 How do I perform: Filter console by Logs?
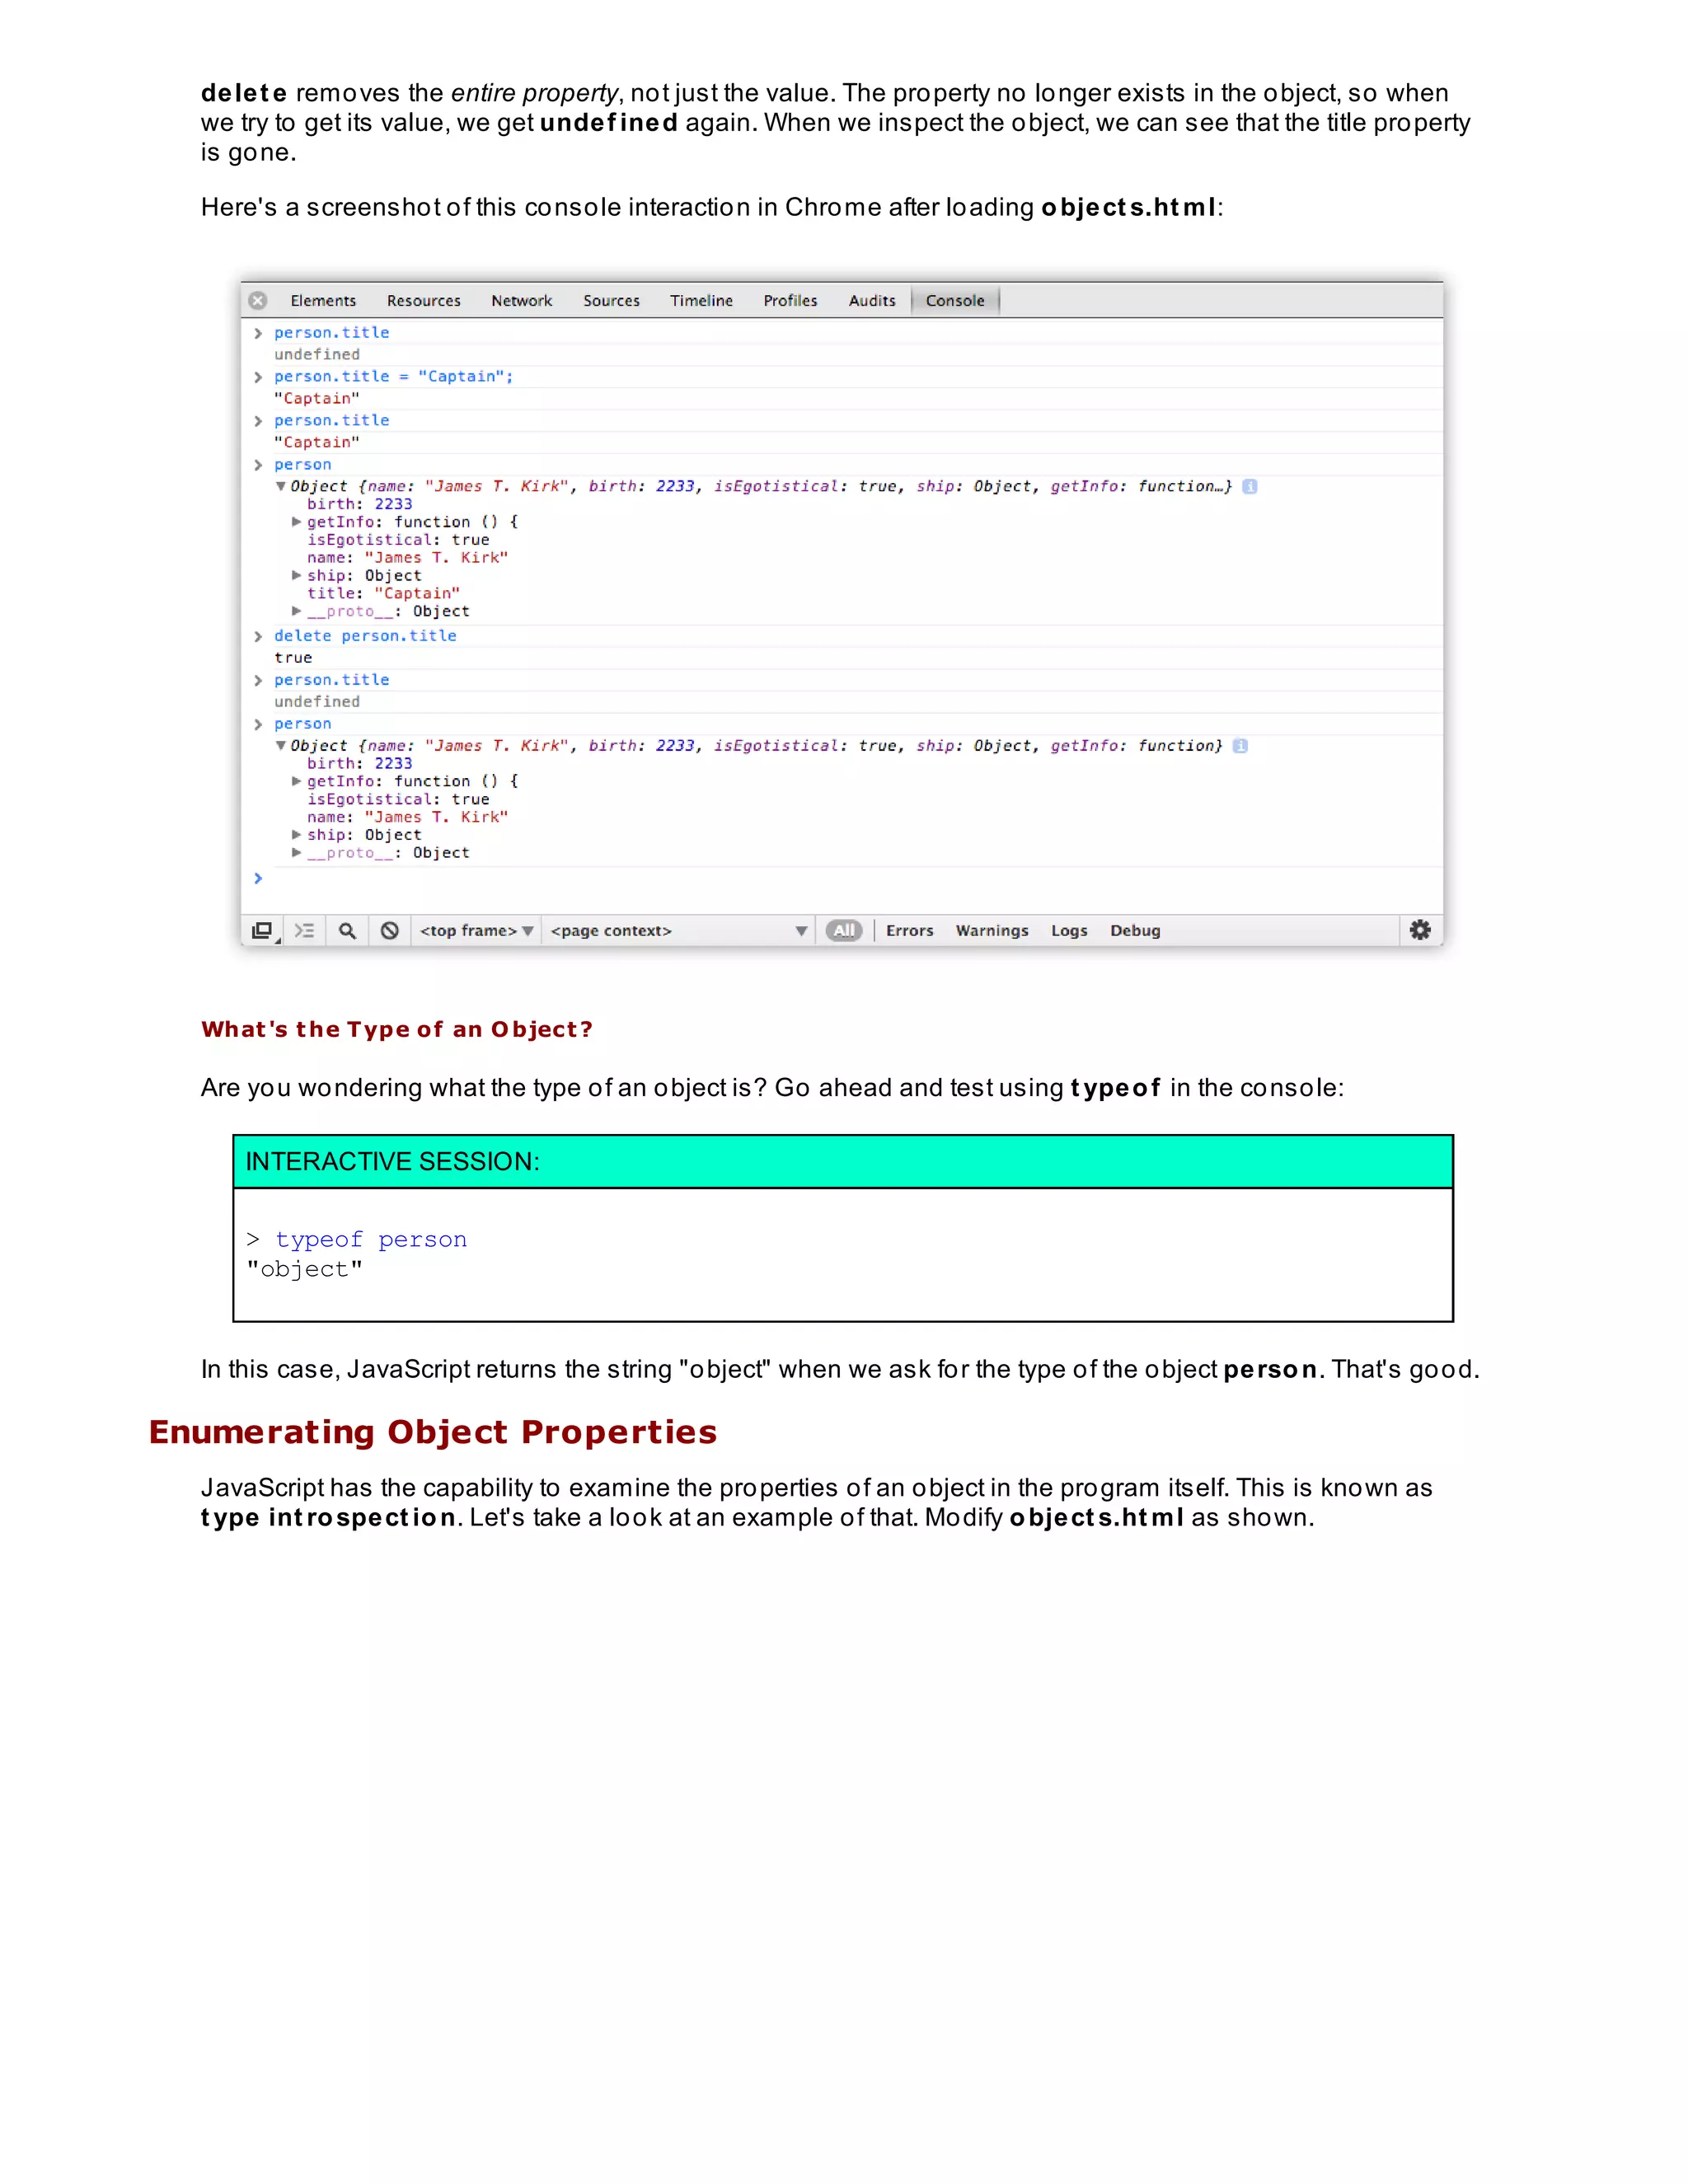(1069, 931)
